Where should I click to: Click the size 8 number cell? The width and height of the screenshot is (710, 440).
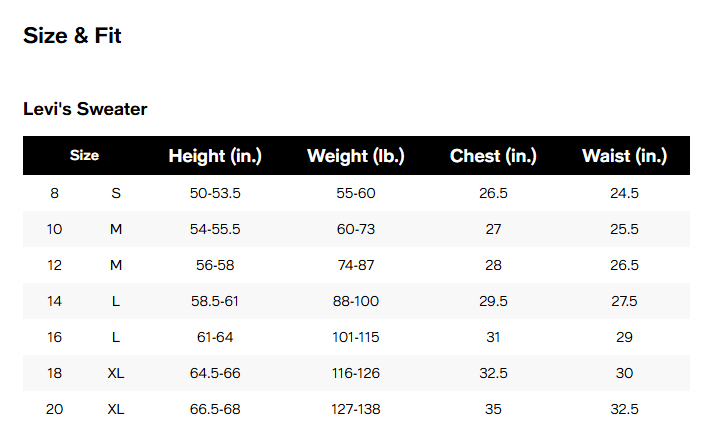[x=54, y=193]
